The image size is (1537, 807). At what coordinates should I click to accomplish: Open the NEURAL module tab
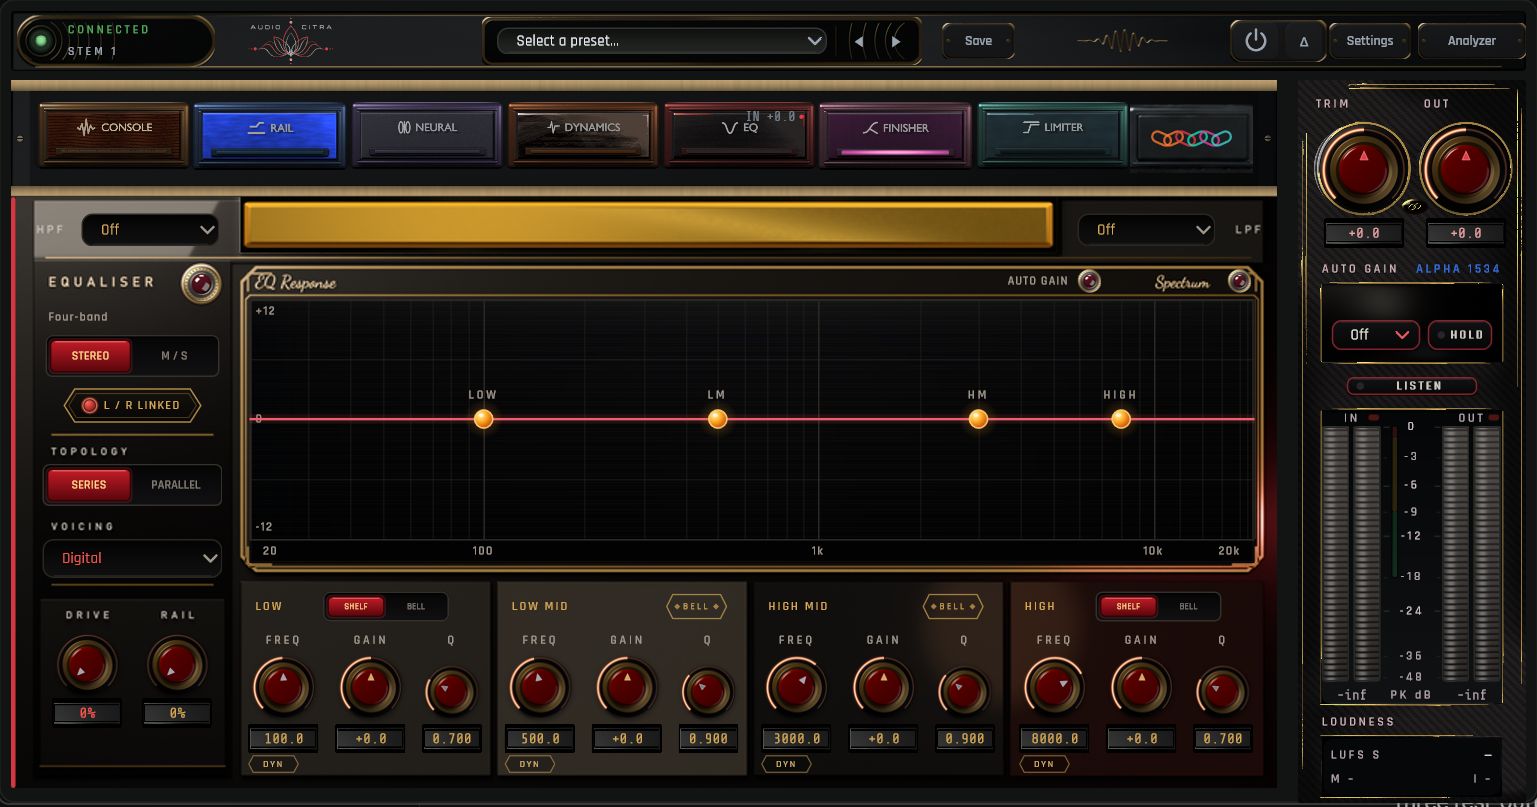coord(427,134)
